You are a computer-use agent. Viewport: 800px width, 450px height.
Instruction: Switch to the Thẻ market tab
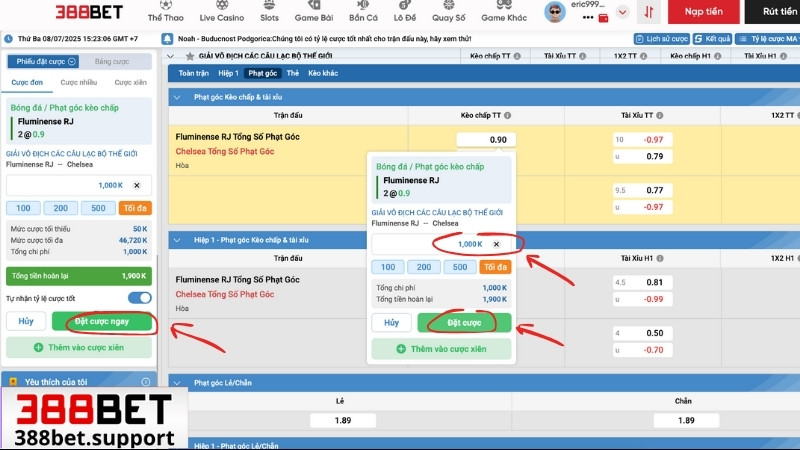(292, 73)
